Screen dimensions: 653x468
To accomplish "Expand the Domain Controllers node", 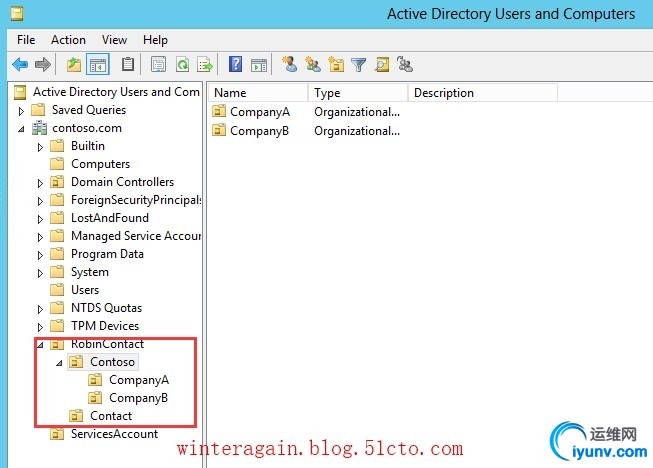I will (40, 183).
